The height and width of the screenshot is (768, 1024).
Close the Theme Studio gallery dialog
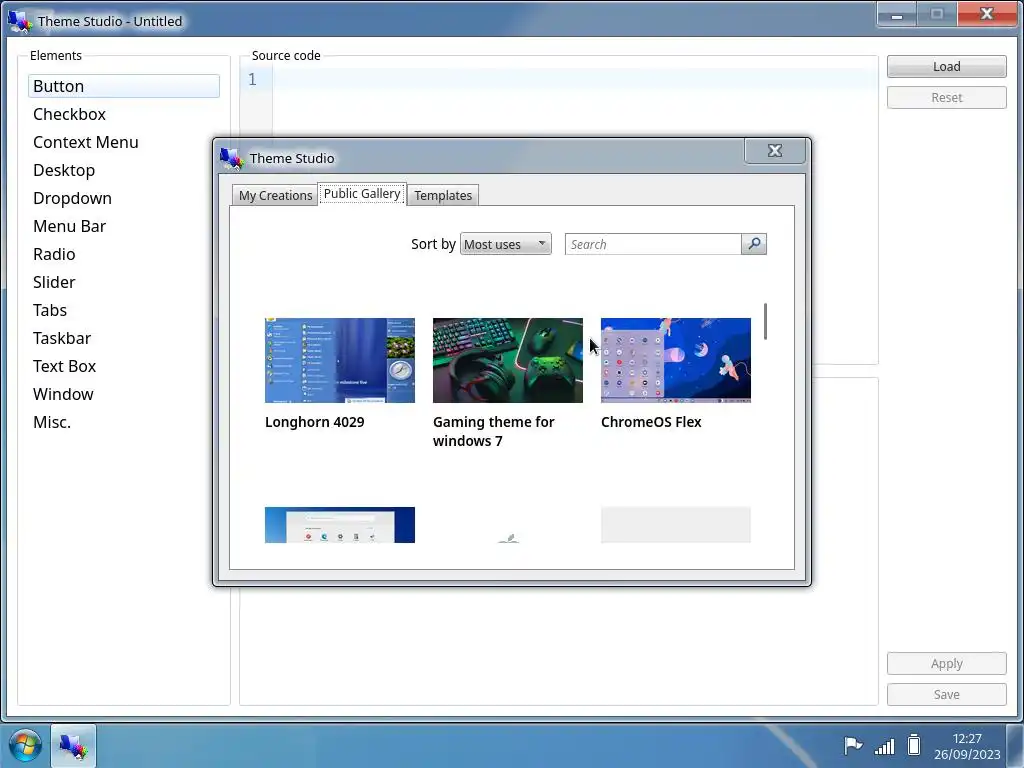coord(775,151)
